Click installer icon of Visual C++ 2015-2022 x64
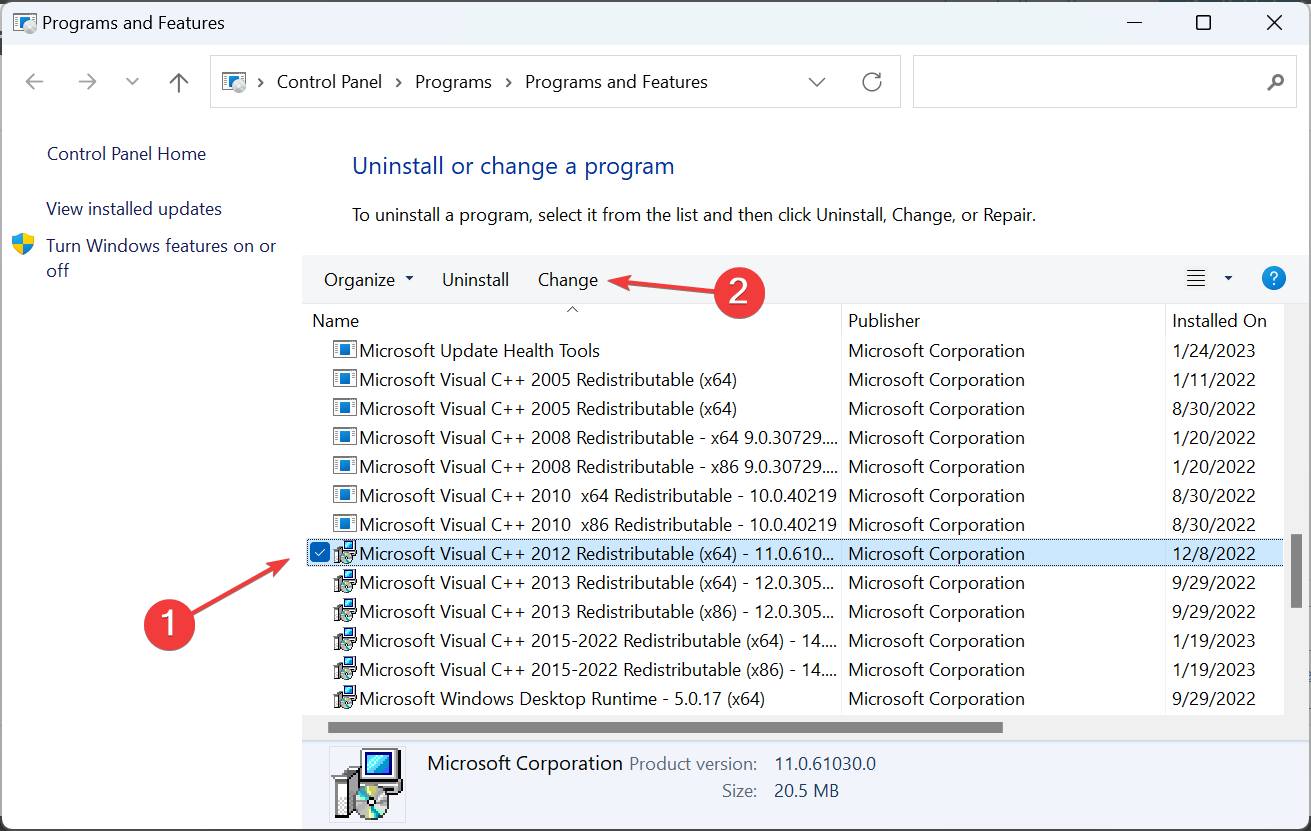The height and width of the screenshot is (831, 1311). point(345,640)
